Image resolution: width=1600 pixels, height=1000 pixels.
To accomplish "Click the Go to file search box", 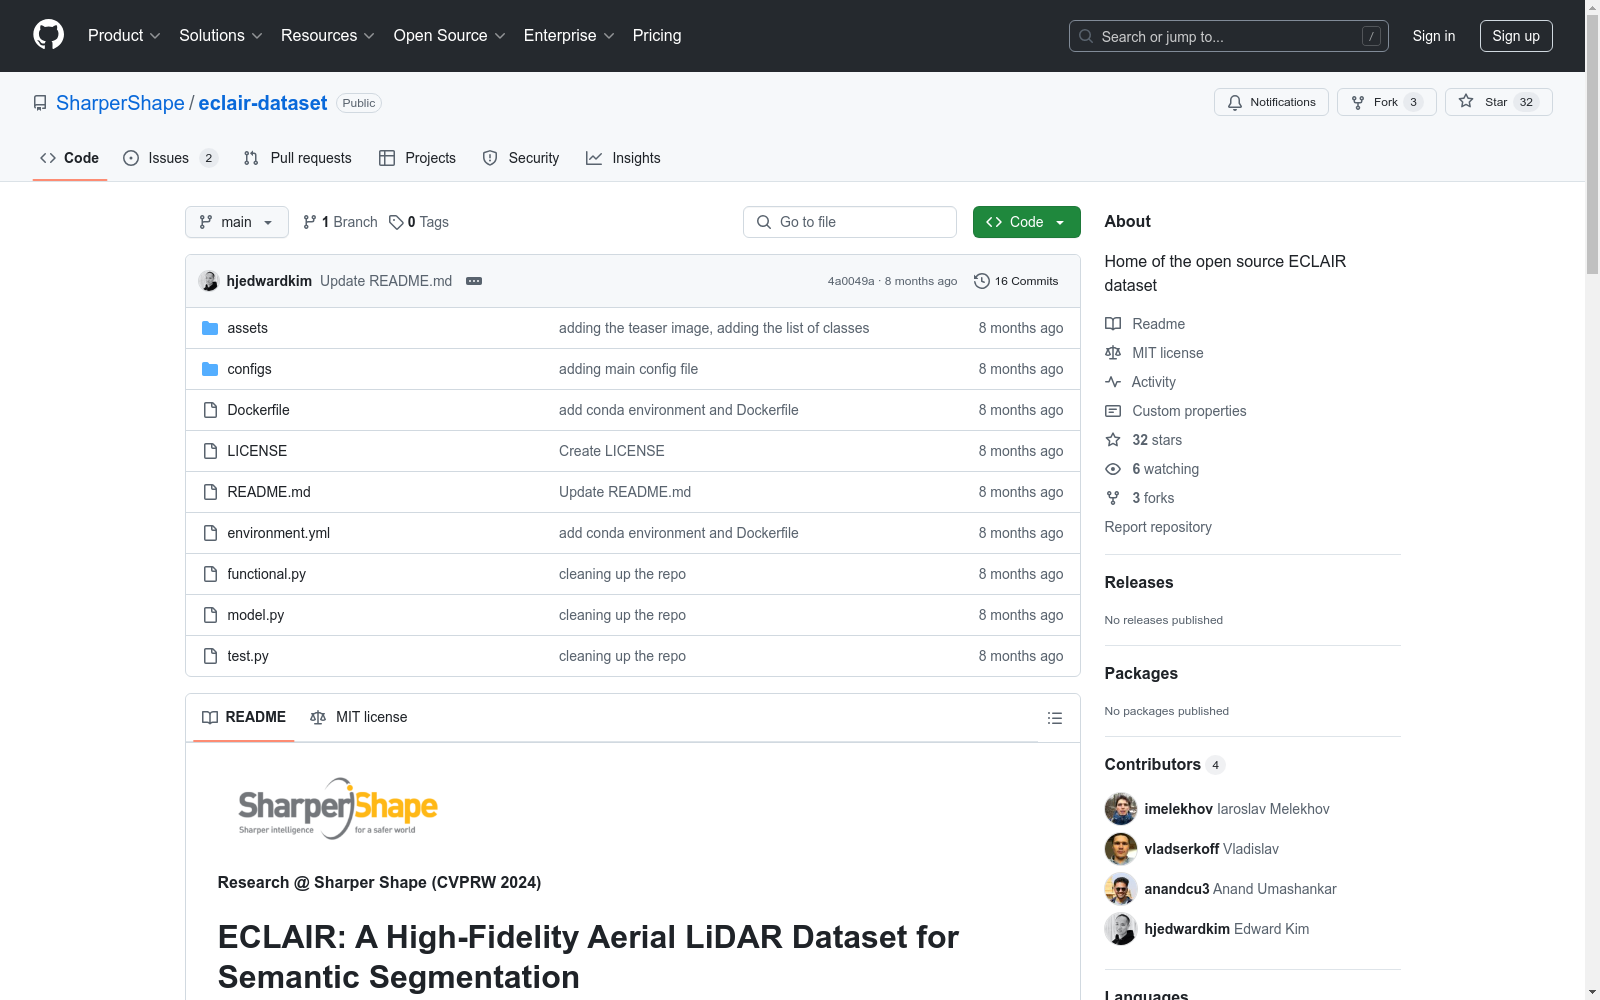I will 850,222.
